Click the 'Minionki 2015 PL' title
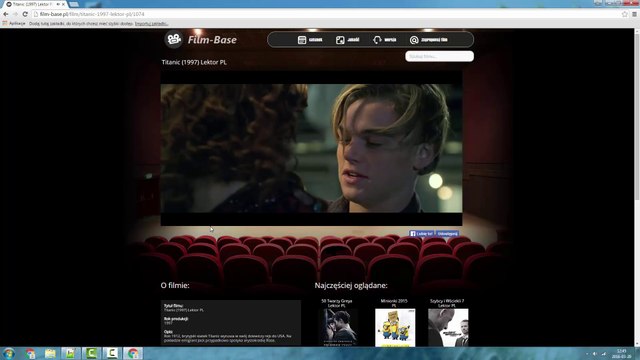This screenshot has height=360, width=640. (x=394, y=303)
